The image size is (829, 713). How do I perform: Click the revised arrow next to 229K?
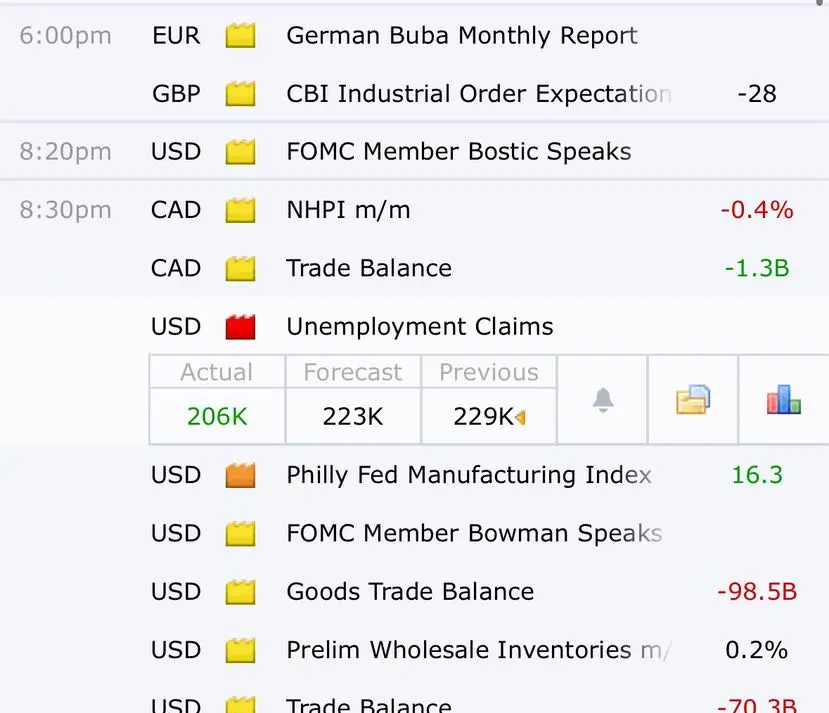point(520,417)
